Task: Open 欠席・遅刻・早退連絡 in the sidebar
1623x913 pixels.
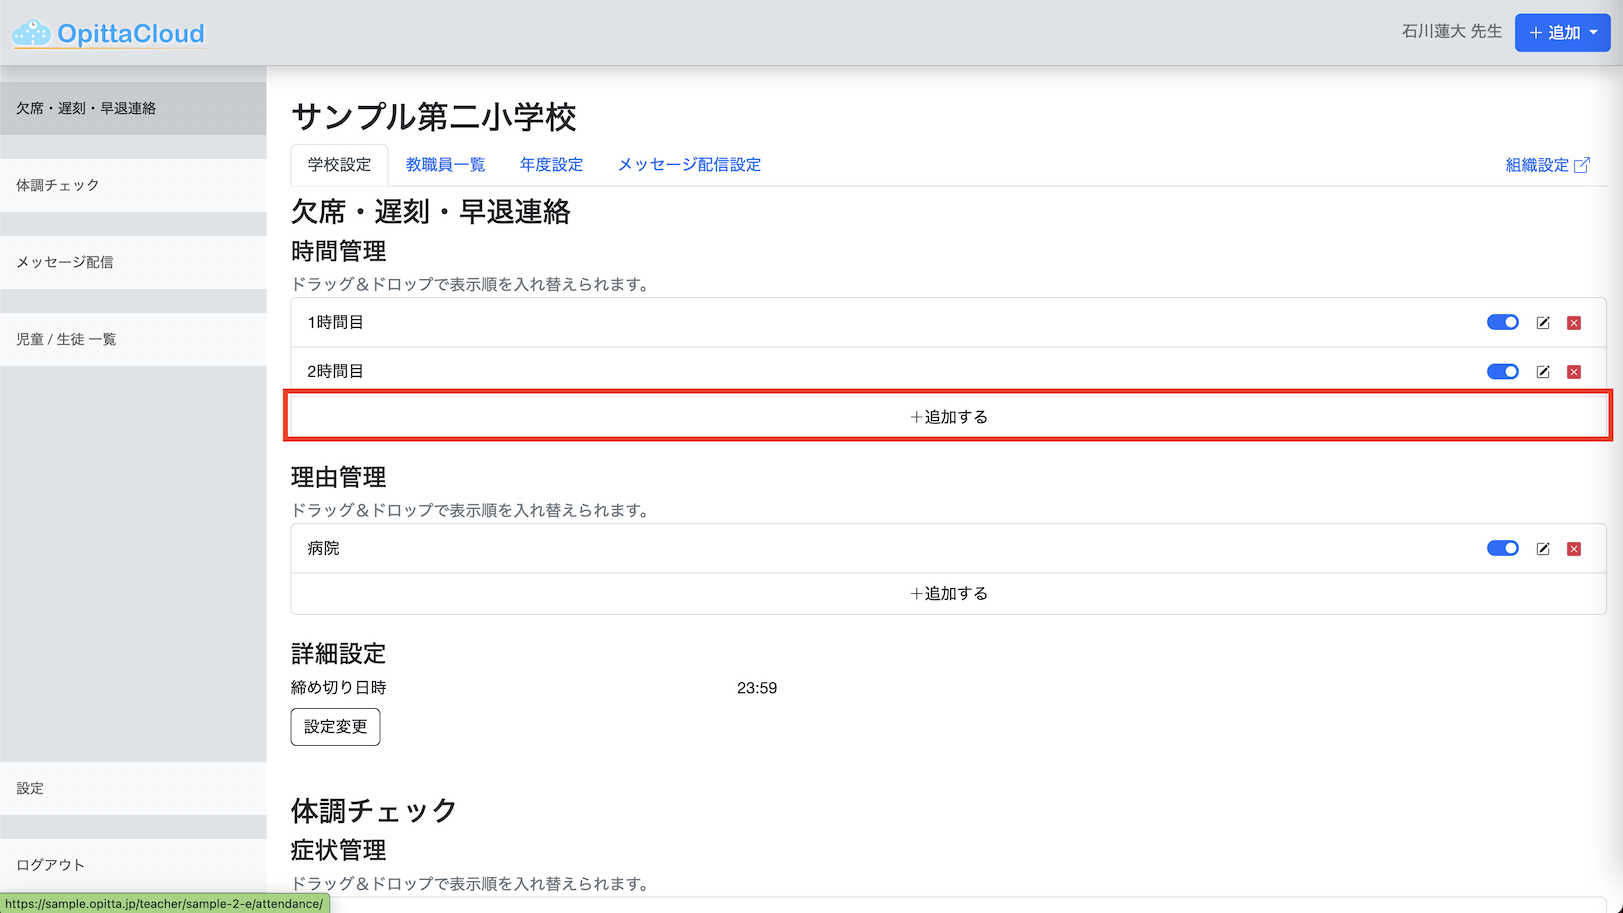Action: (x=133, y=108)
